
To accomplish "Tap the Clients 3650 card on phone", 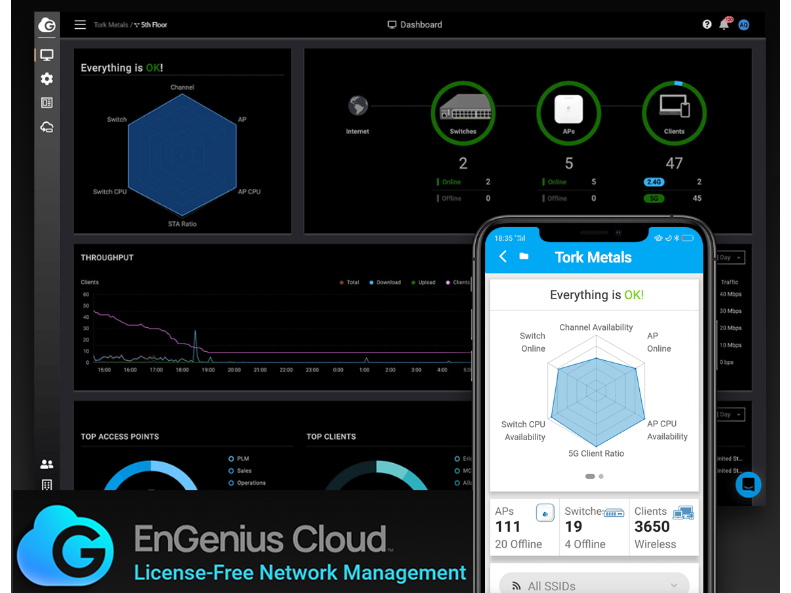I will (x=664, y=527).
